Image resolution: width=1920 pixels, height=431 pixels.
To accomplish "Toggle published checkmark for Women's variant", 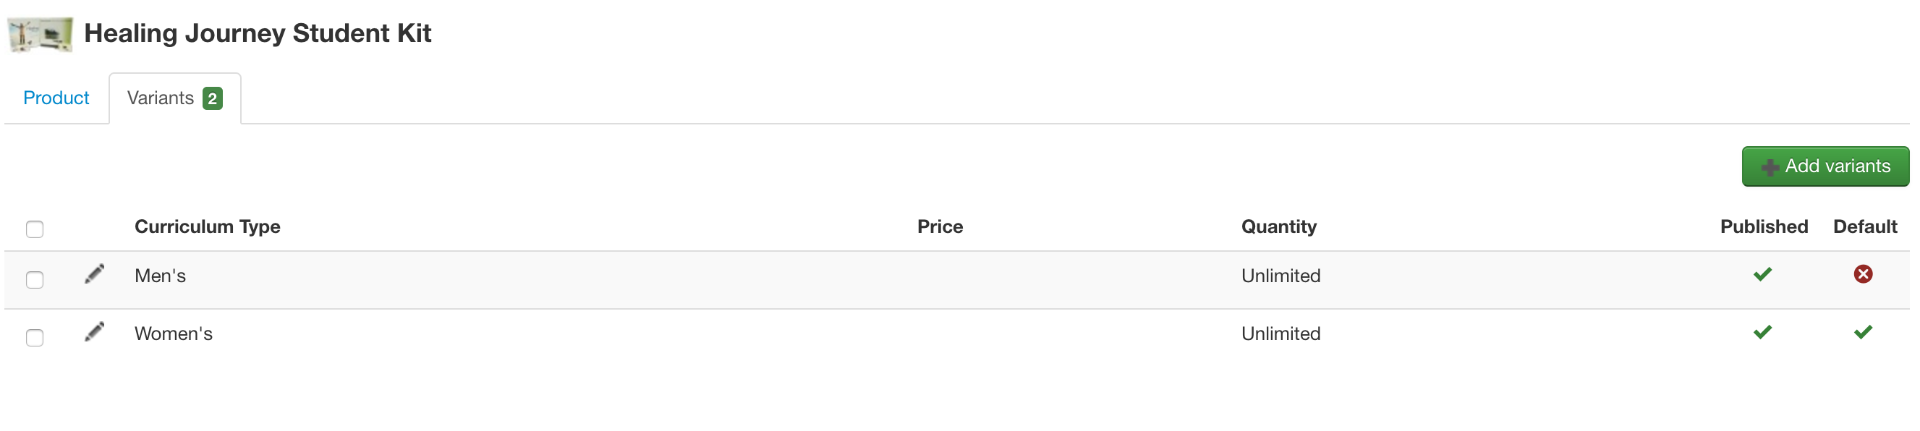I will pyautogui.click(x=1762, y=332).
